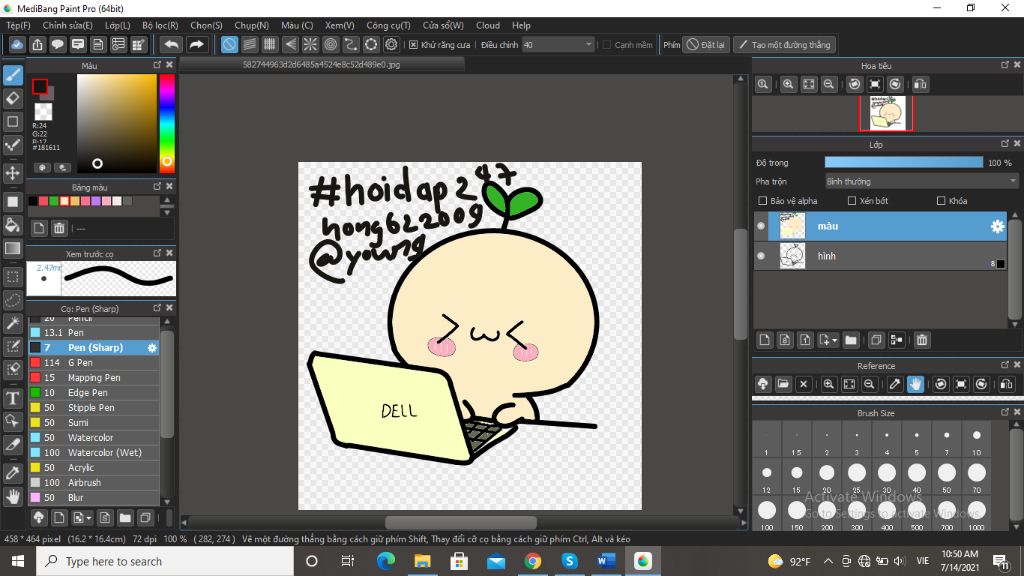Viewport: 1024px width, 576px height.
Task: Enable radial snap guide
Action: pos(310,44)
